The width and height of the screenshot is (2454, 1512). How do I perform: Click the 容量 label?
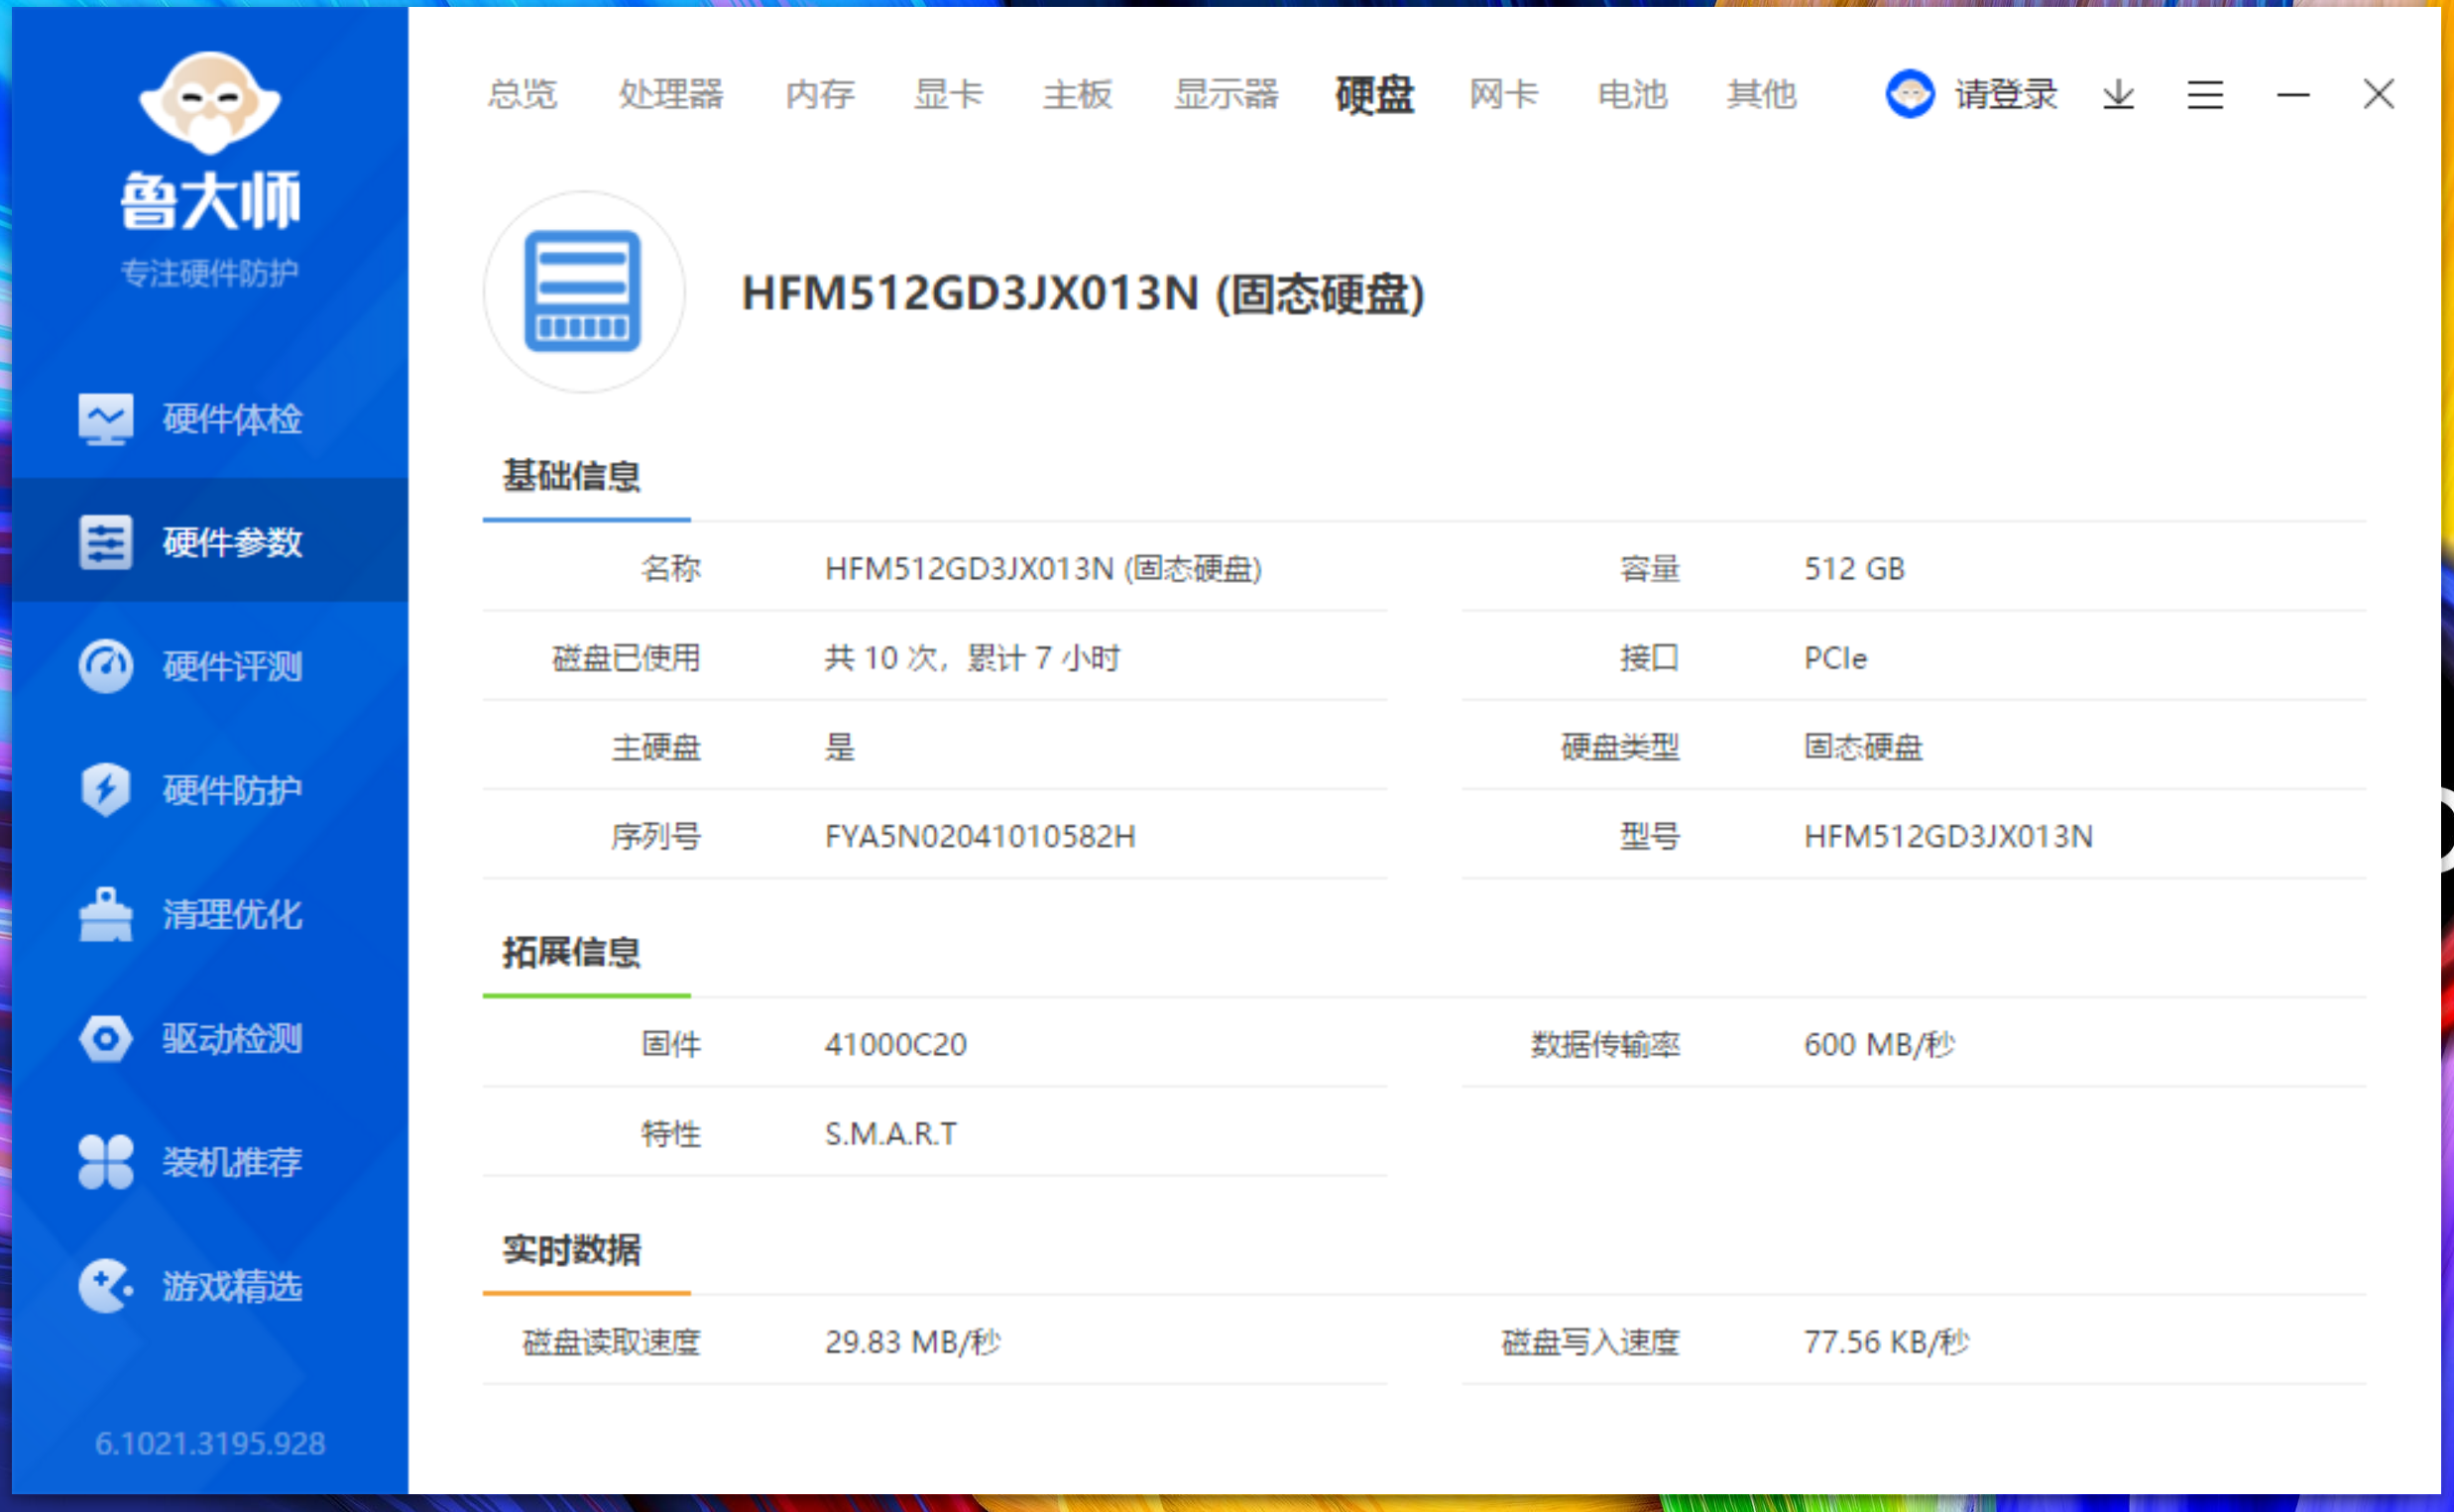(1650, 569)
